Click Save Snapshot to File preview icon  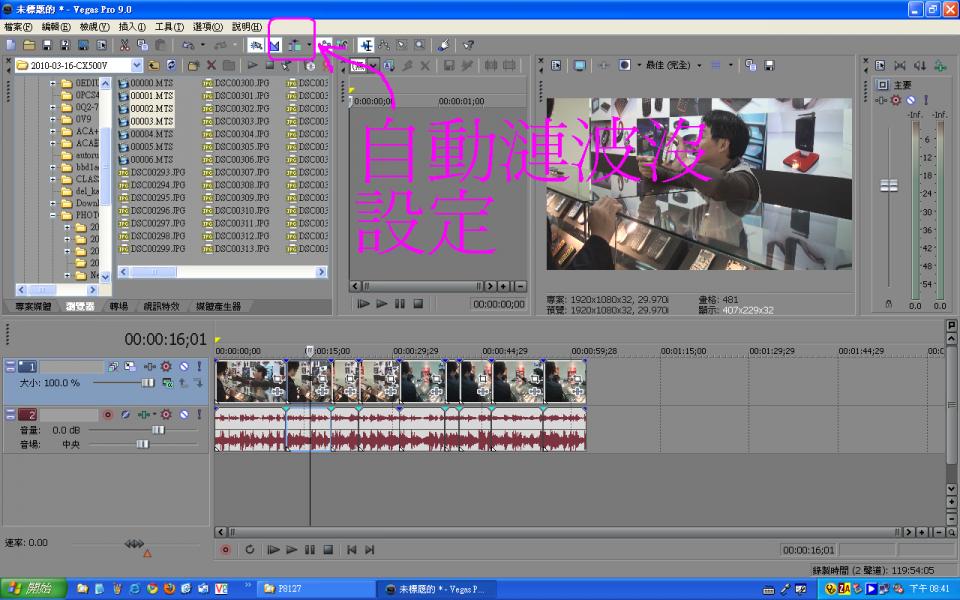pos(769,65)
